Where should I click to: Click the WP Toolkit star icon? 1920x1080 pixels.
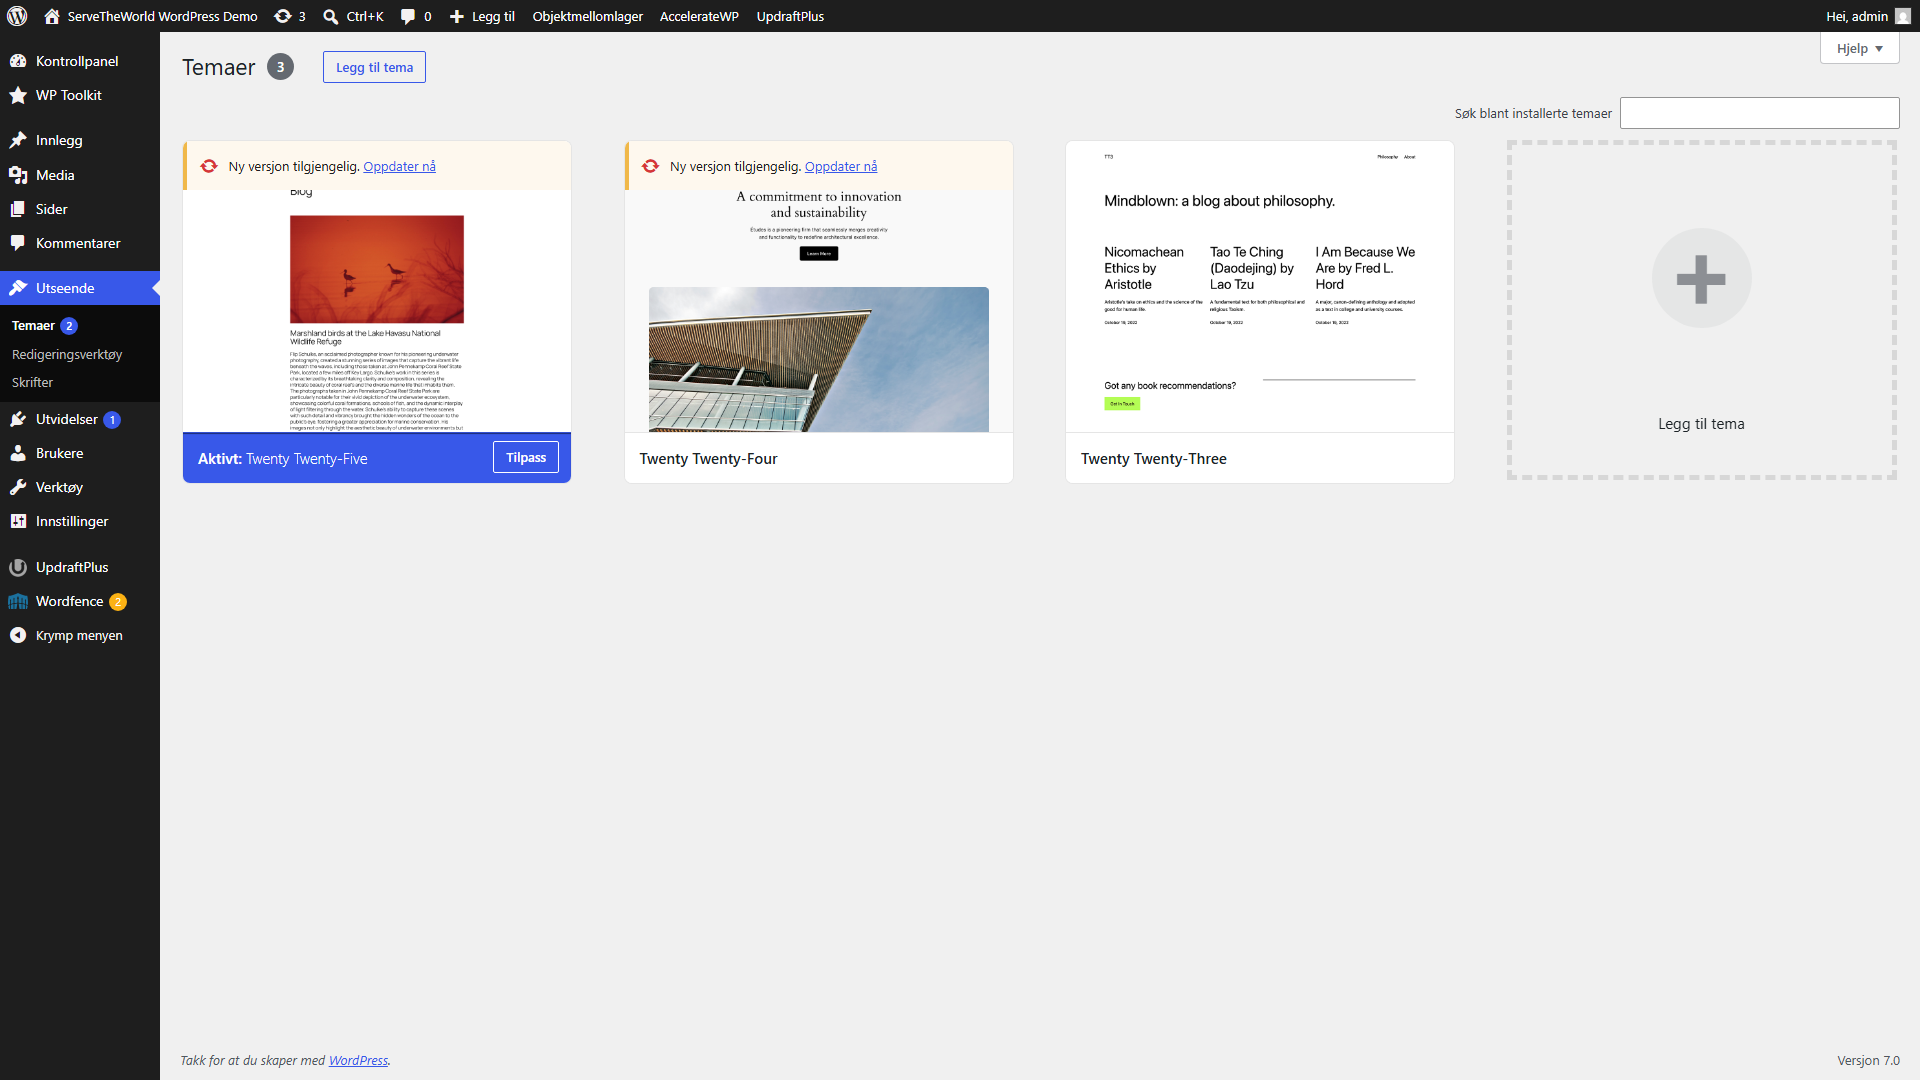click(x=18, y=95)
